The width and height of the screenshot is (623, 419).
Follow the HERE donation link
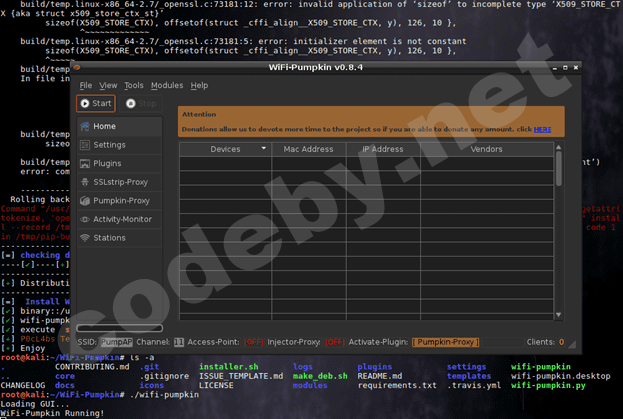[542, 129]
